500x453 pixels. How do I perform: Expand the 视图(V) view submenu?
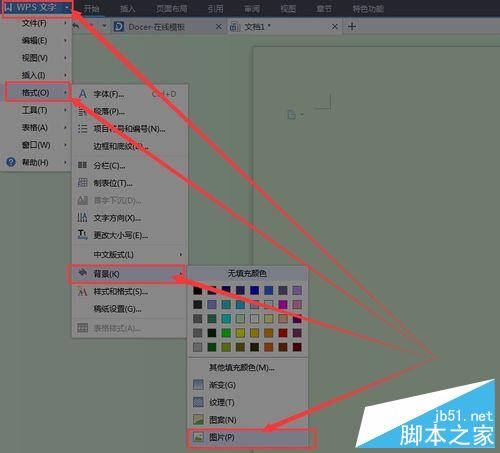tap(36, 58)
